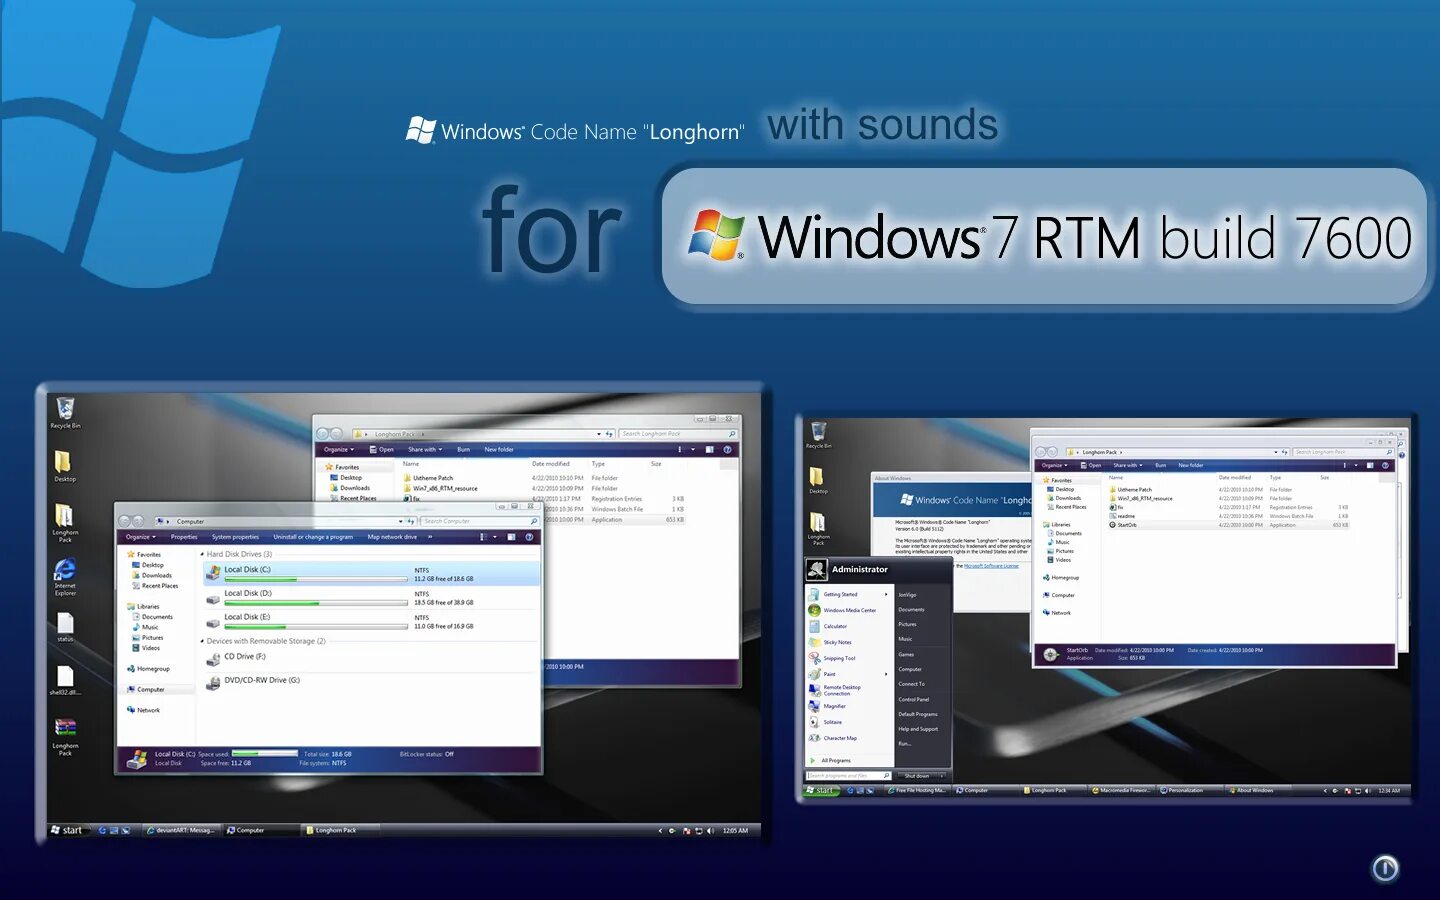Expand the Paint submenu arrow
1440x900 pixels.
886,674
